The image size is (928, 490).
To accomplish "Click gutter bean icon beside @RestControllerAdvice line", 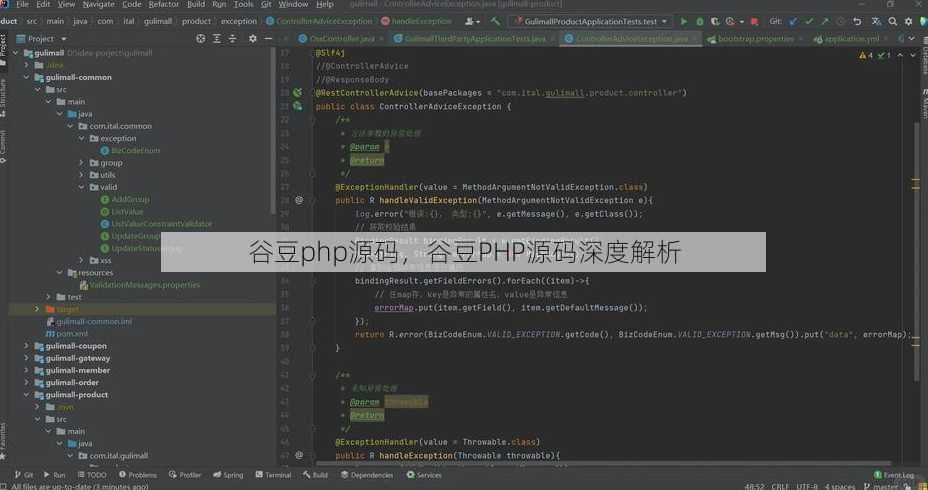I will pyautogui.click(x=297, y=93).
